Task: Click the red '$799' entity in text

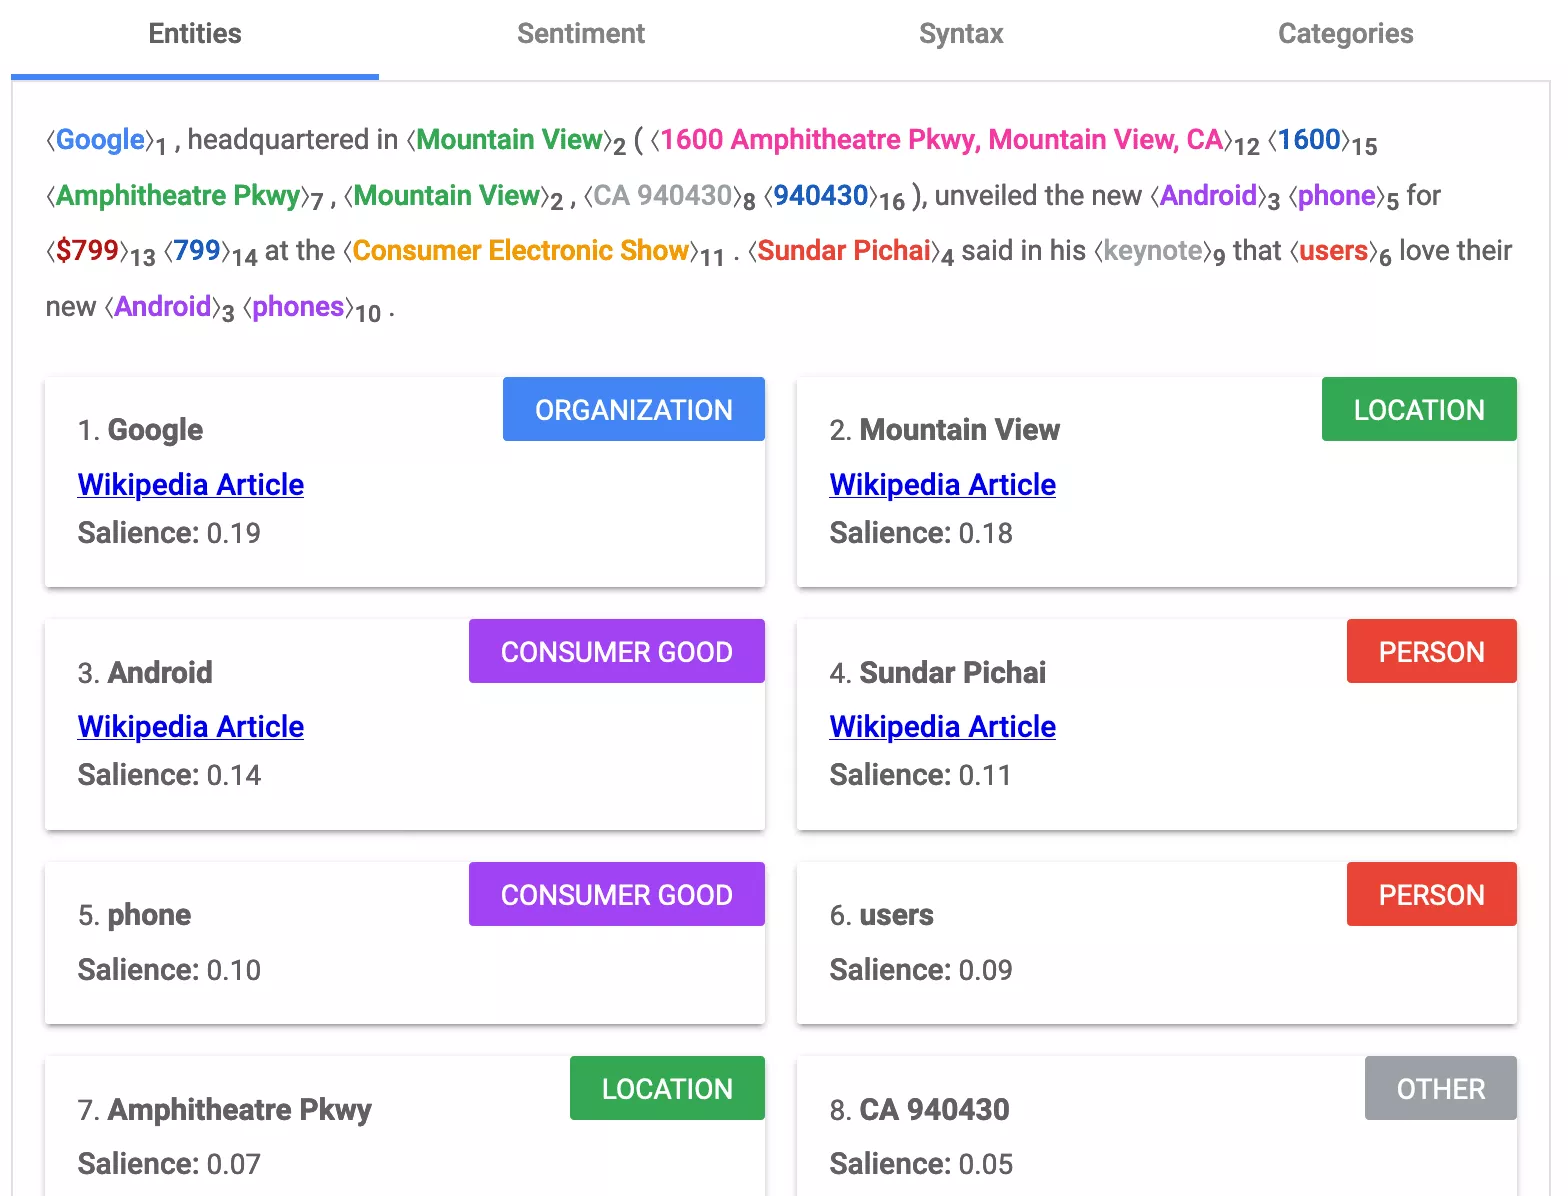Action: pyautogui.click(x=87, y=250)
